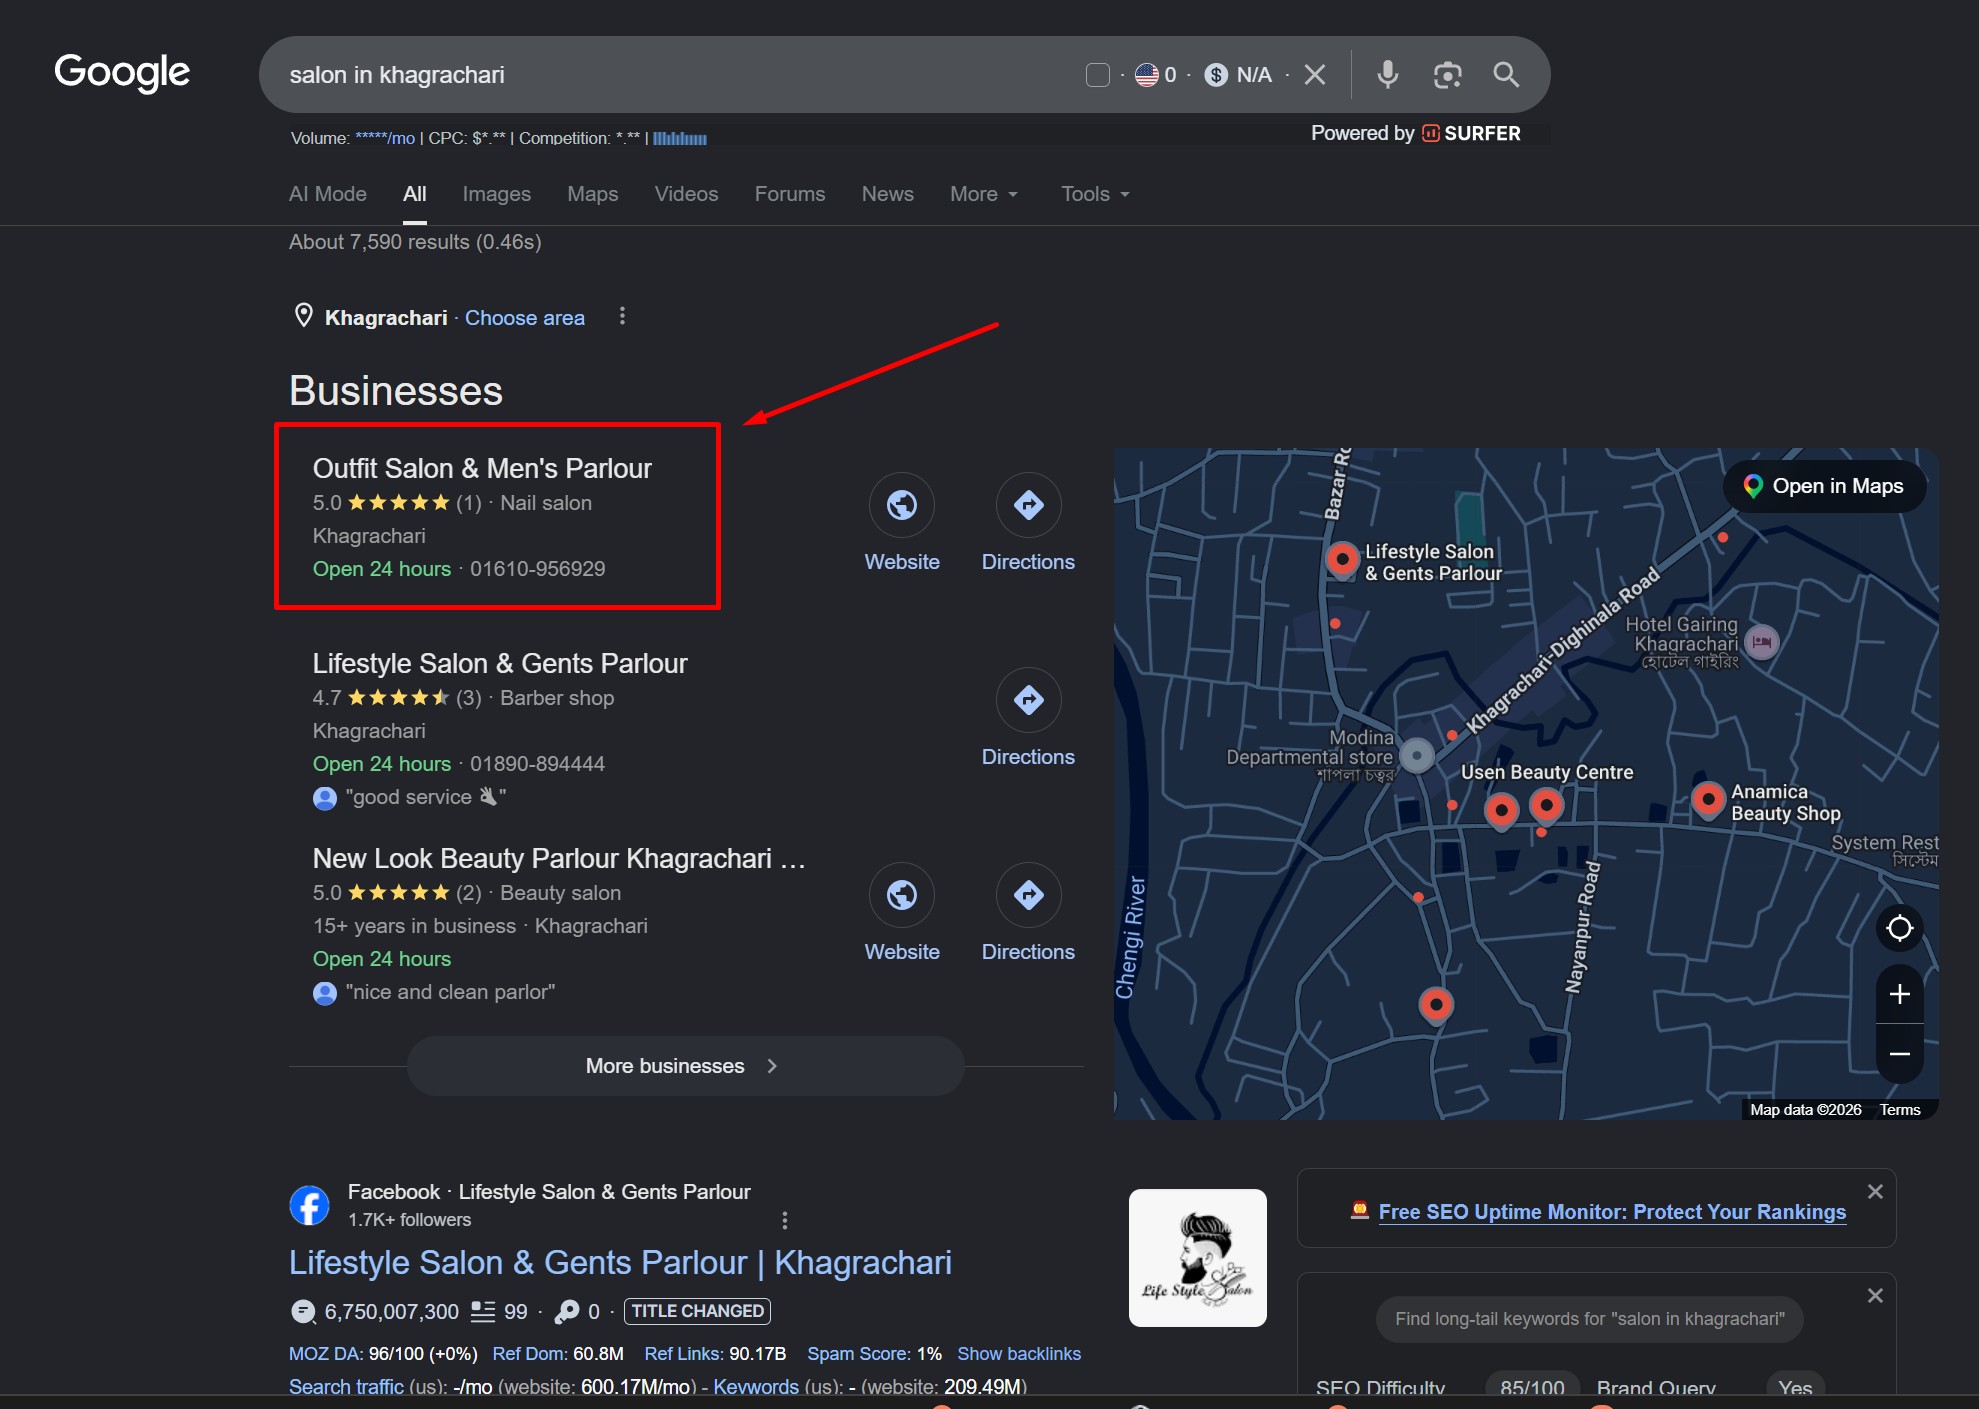Click the "good service" review snippet

tap(426, 797)
